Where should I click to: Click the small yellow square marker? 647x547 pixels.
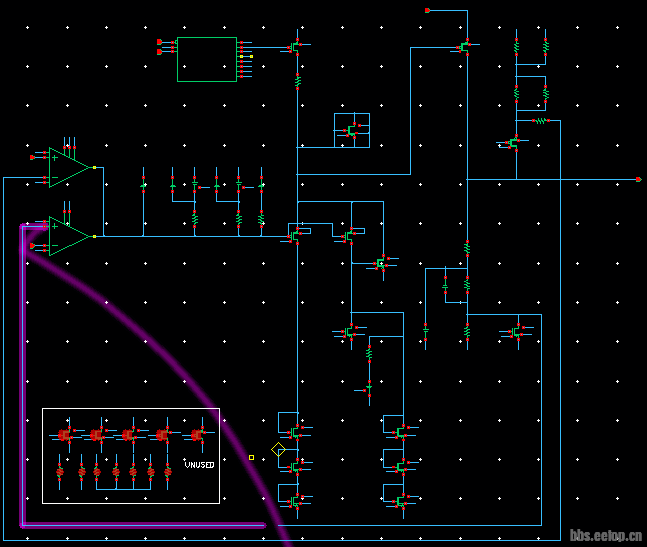(251, 457)
